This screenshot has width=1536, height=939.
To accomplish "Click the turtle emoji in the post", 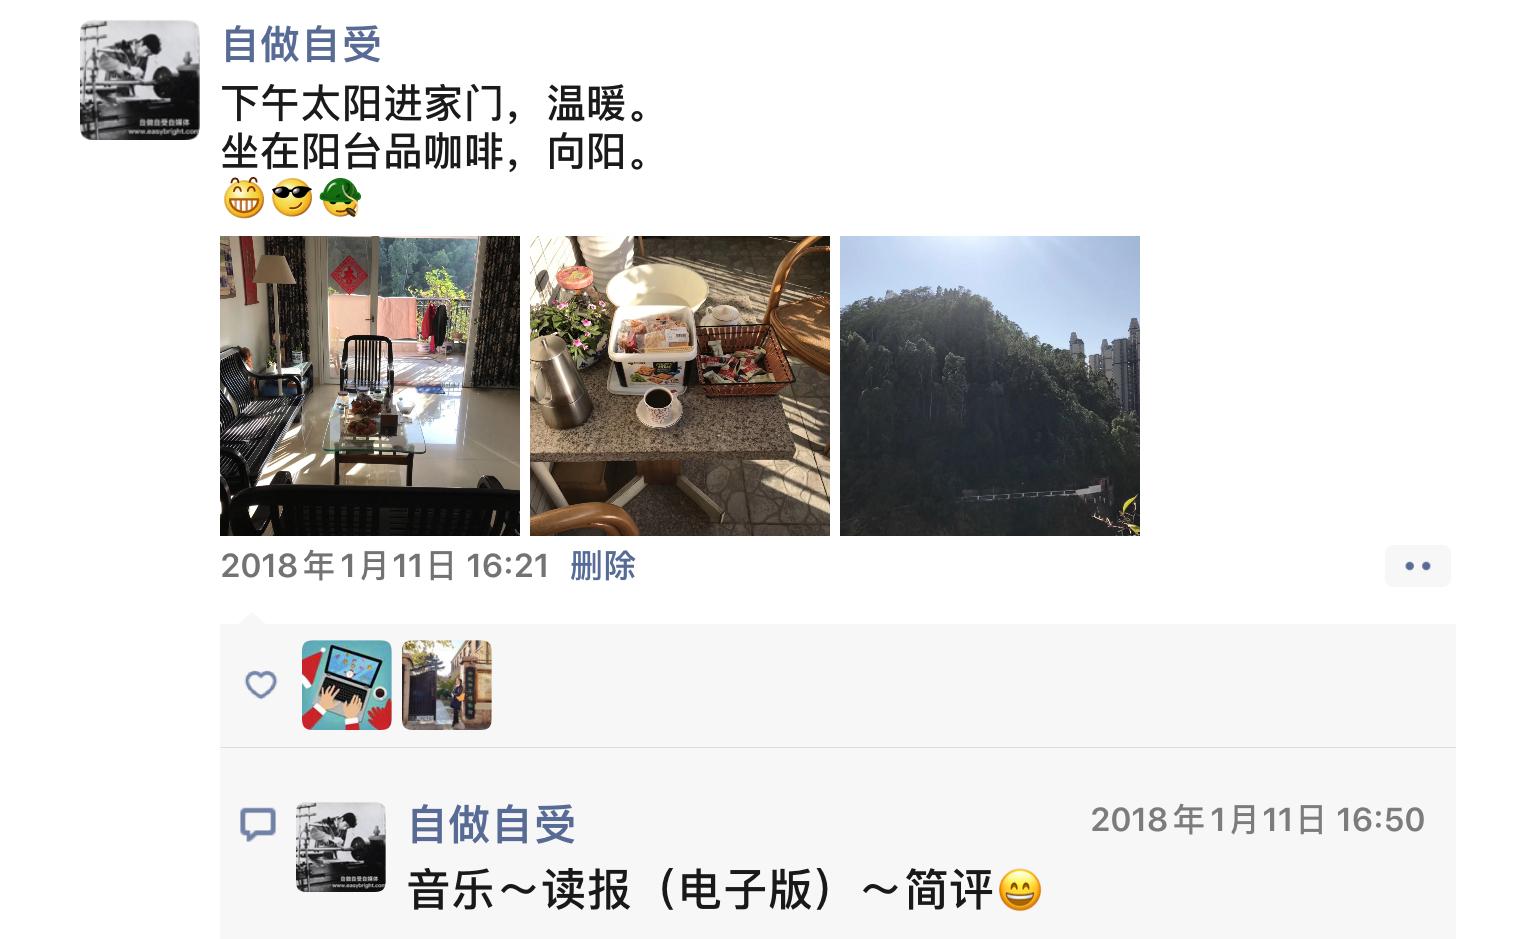I will coord(340,199).
